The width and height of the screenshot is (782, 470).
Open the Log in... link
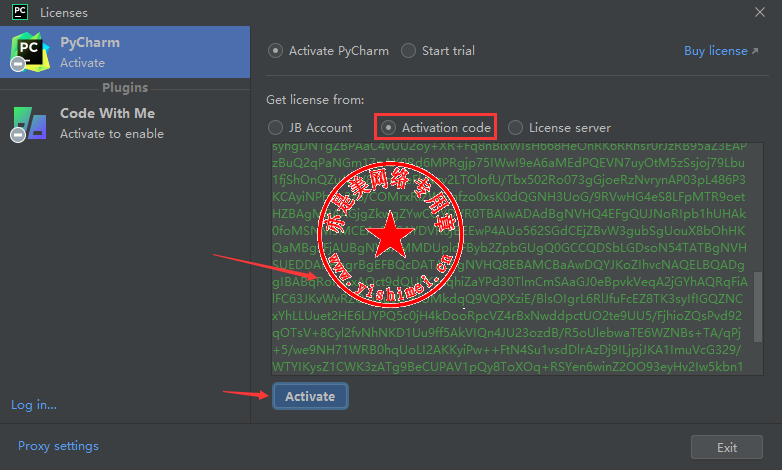click(x=34, y=405)
